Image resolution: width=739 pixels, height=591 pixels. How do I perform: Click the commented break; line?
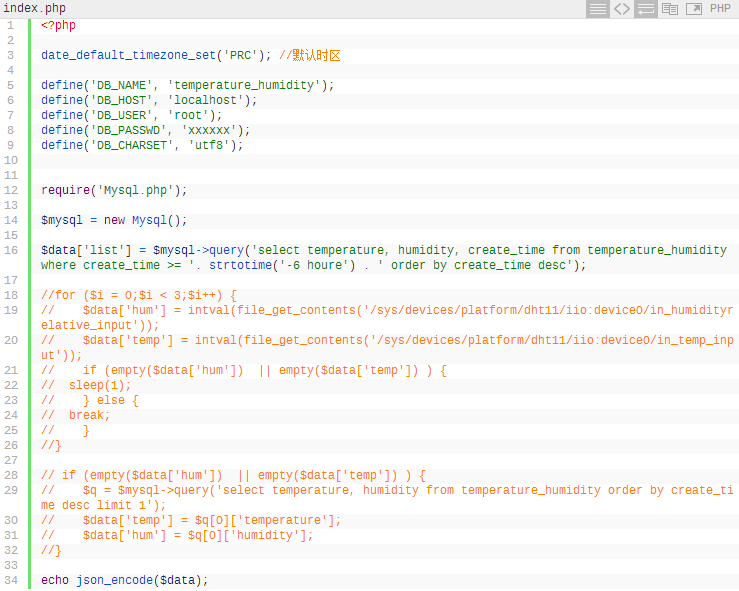(75, 416)
